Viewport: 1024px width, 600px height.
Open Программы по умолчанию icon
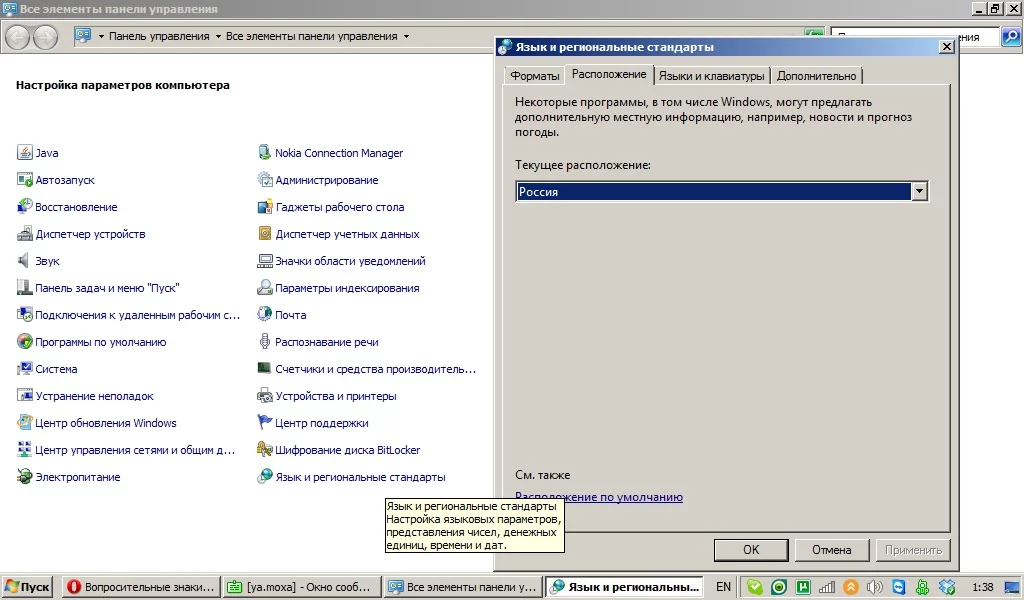[x=25, y=341]
